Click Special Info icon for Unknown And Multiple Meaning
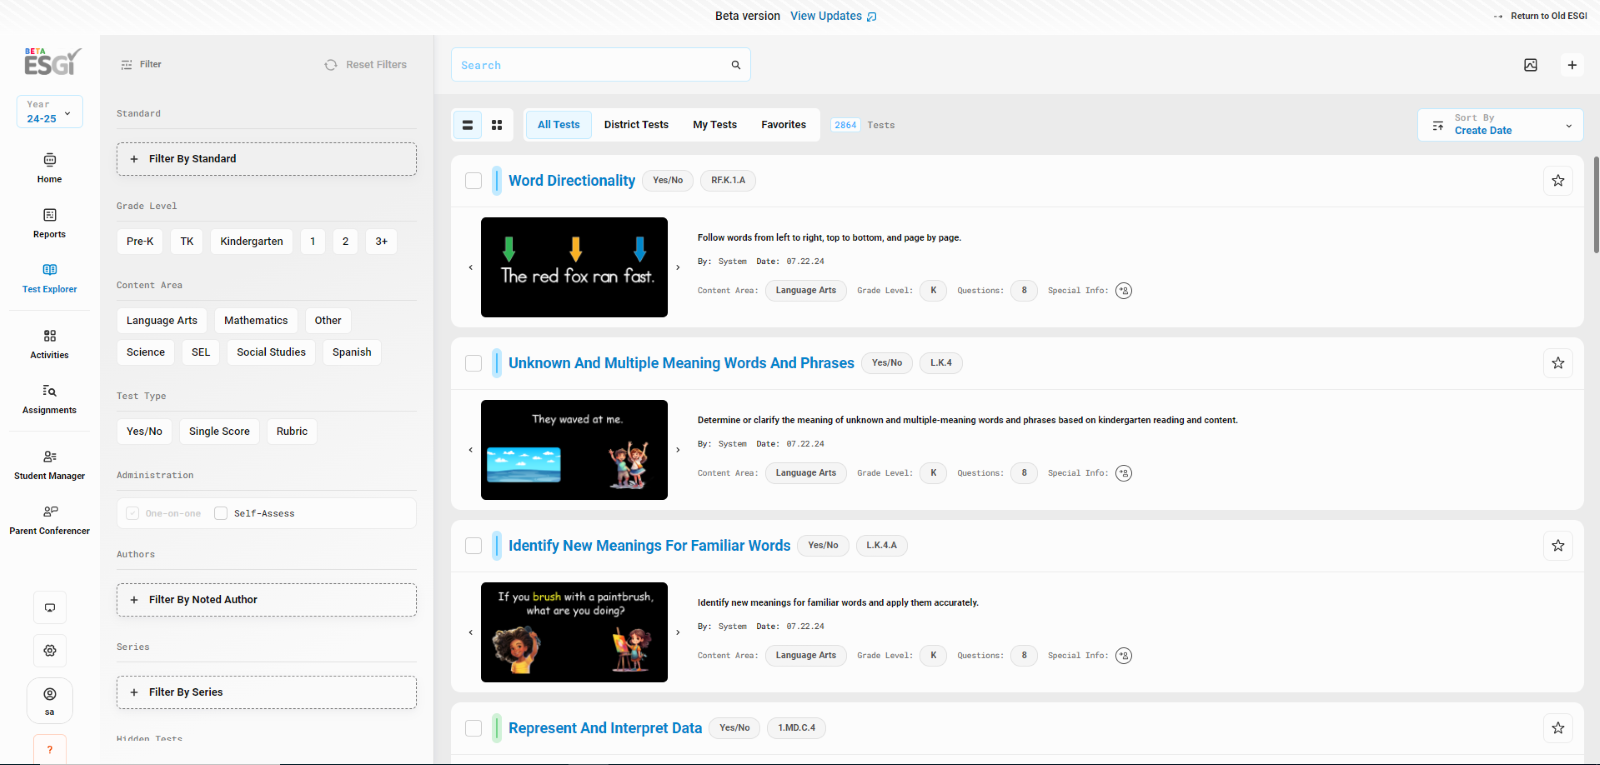 click(x=1124, y=473)
